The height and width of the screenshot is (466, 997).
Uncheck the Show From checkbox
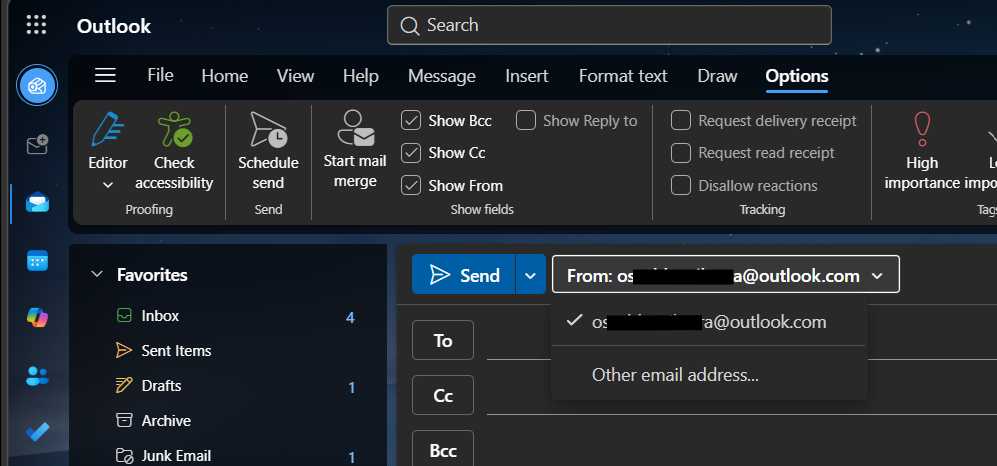(x=411, y=186)
